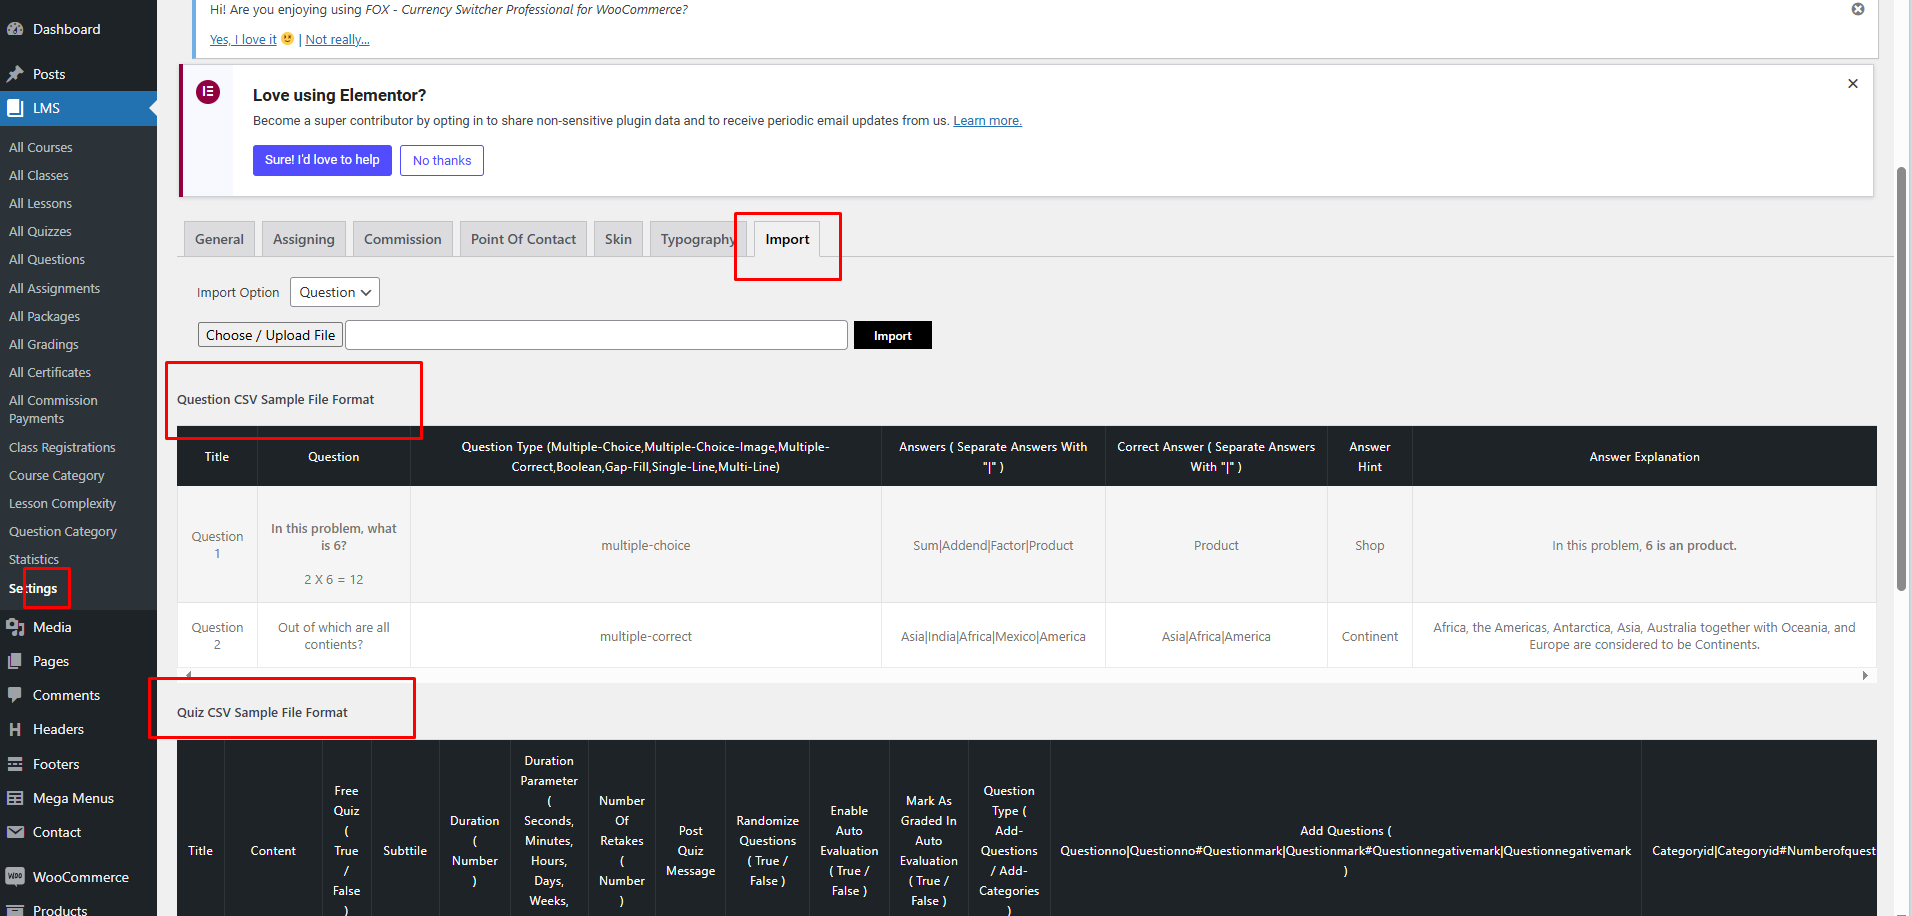1912x916 pixels.
Task: Click the LMS book icon
Action: [x=15, y=108]
